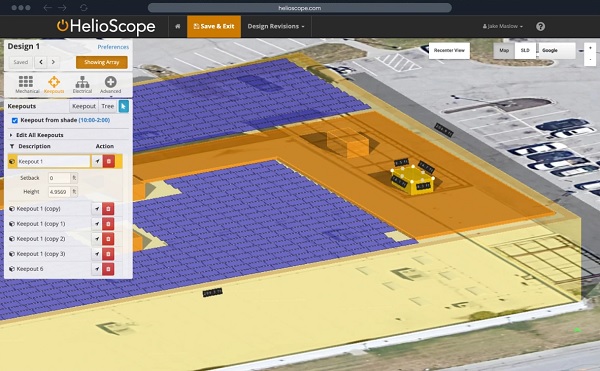Viewport: 600px width, 371px height.
Task: Select the Mechanical tab icon
Action: click(x=27, y=84)
